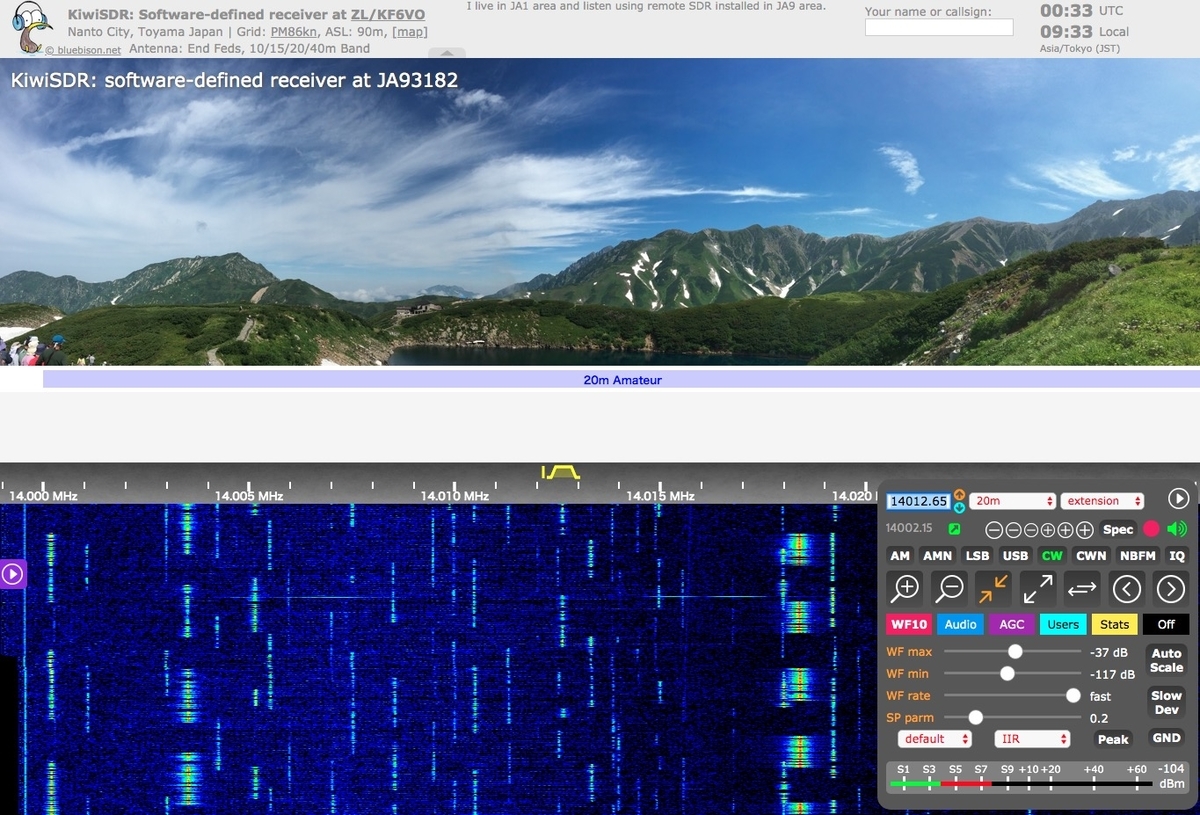Click the purple play tab on waterfall edge
The height and width of the screenshot is (815, 1200).
tap(11, 574)
